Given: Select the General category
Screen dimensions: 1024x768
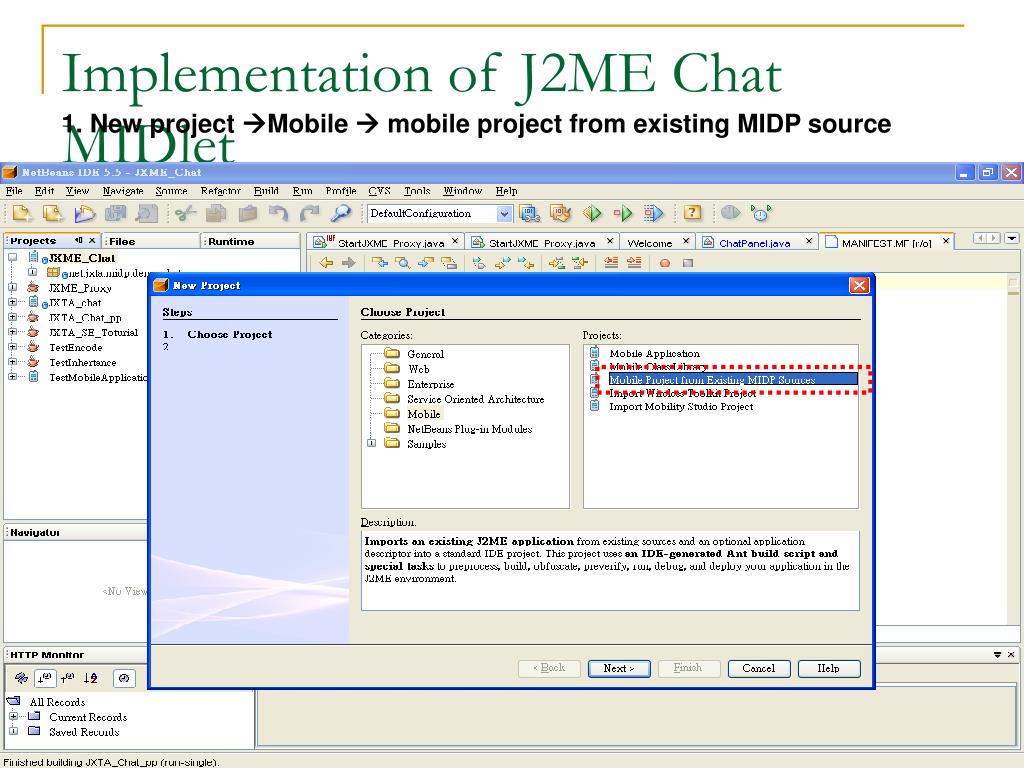Looking at the screenshot, I should click(425, 354).
